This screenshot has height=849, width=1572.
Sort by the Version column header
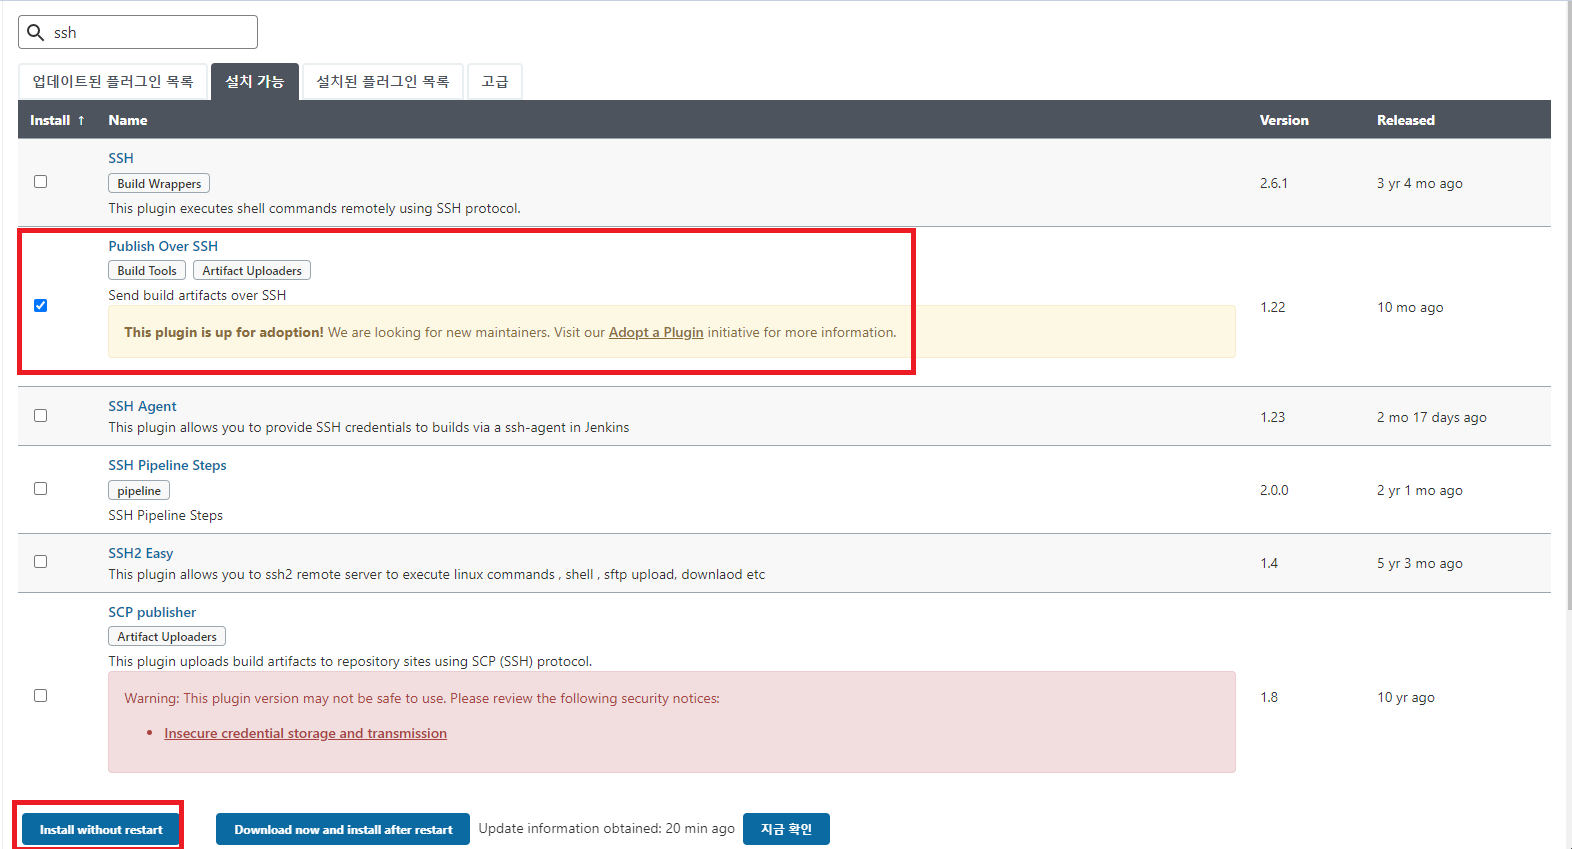tap(1284, 120)
